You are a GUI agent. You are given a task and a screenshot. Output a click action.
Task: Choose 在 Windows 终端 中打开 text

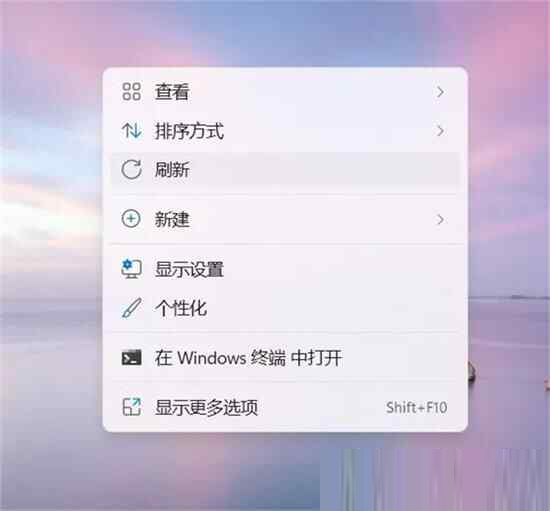[248, 358]
